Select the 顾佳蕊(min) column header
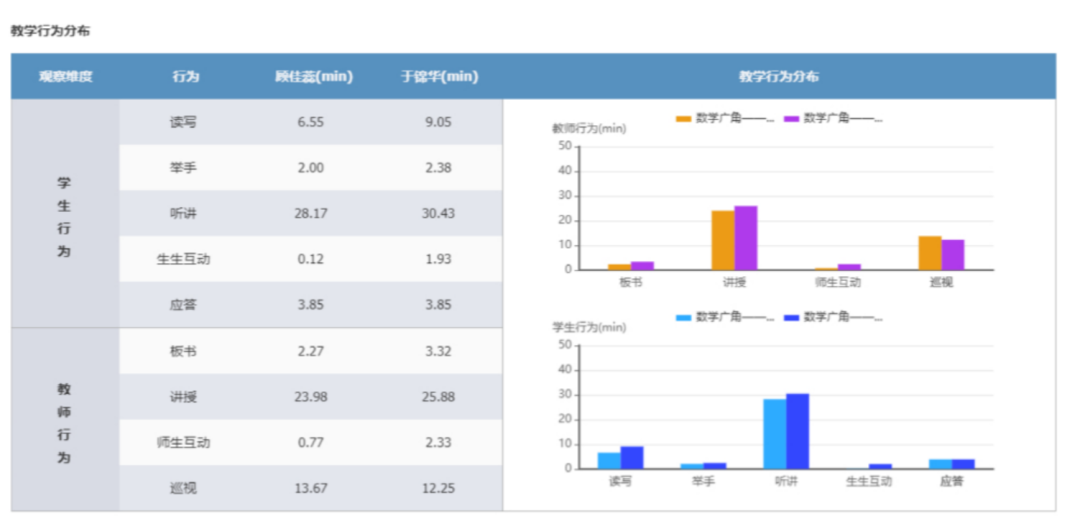 tap(313, 77)
